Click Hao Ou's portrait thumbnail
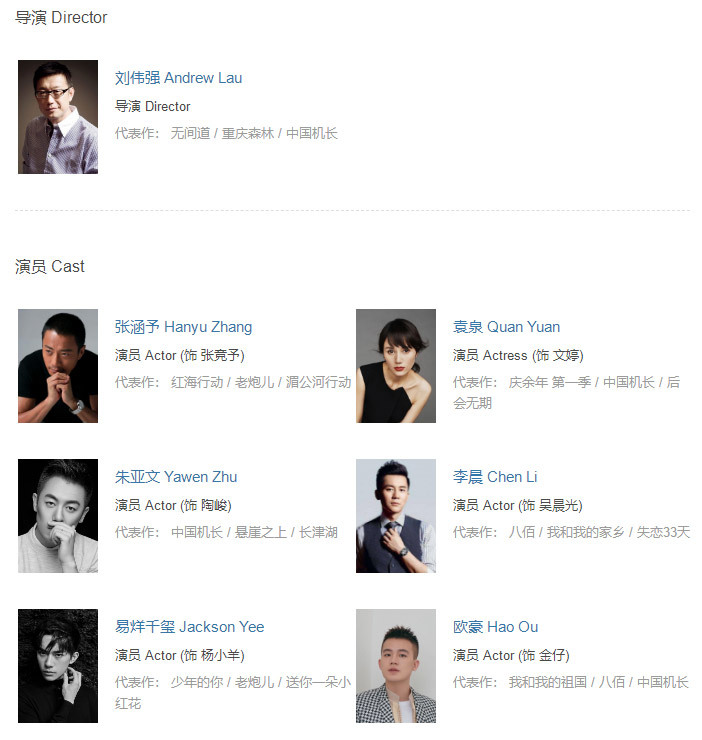702x740 pixels. (396, 666)
